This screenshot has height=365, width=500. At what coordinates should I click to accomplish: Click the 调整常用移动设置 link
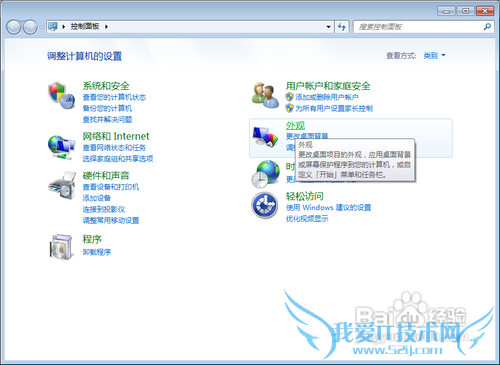coord(111,220)
